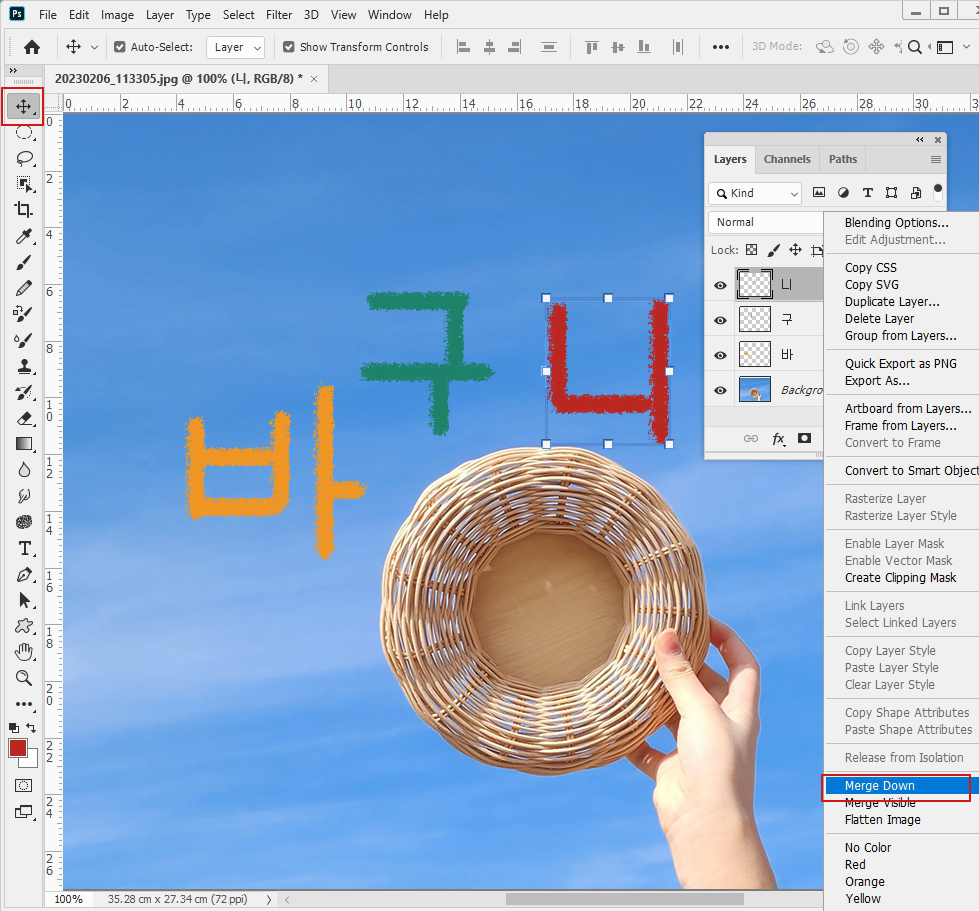Select the Eyedropper tool
979x911 pixels.
[24, 236]
